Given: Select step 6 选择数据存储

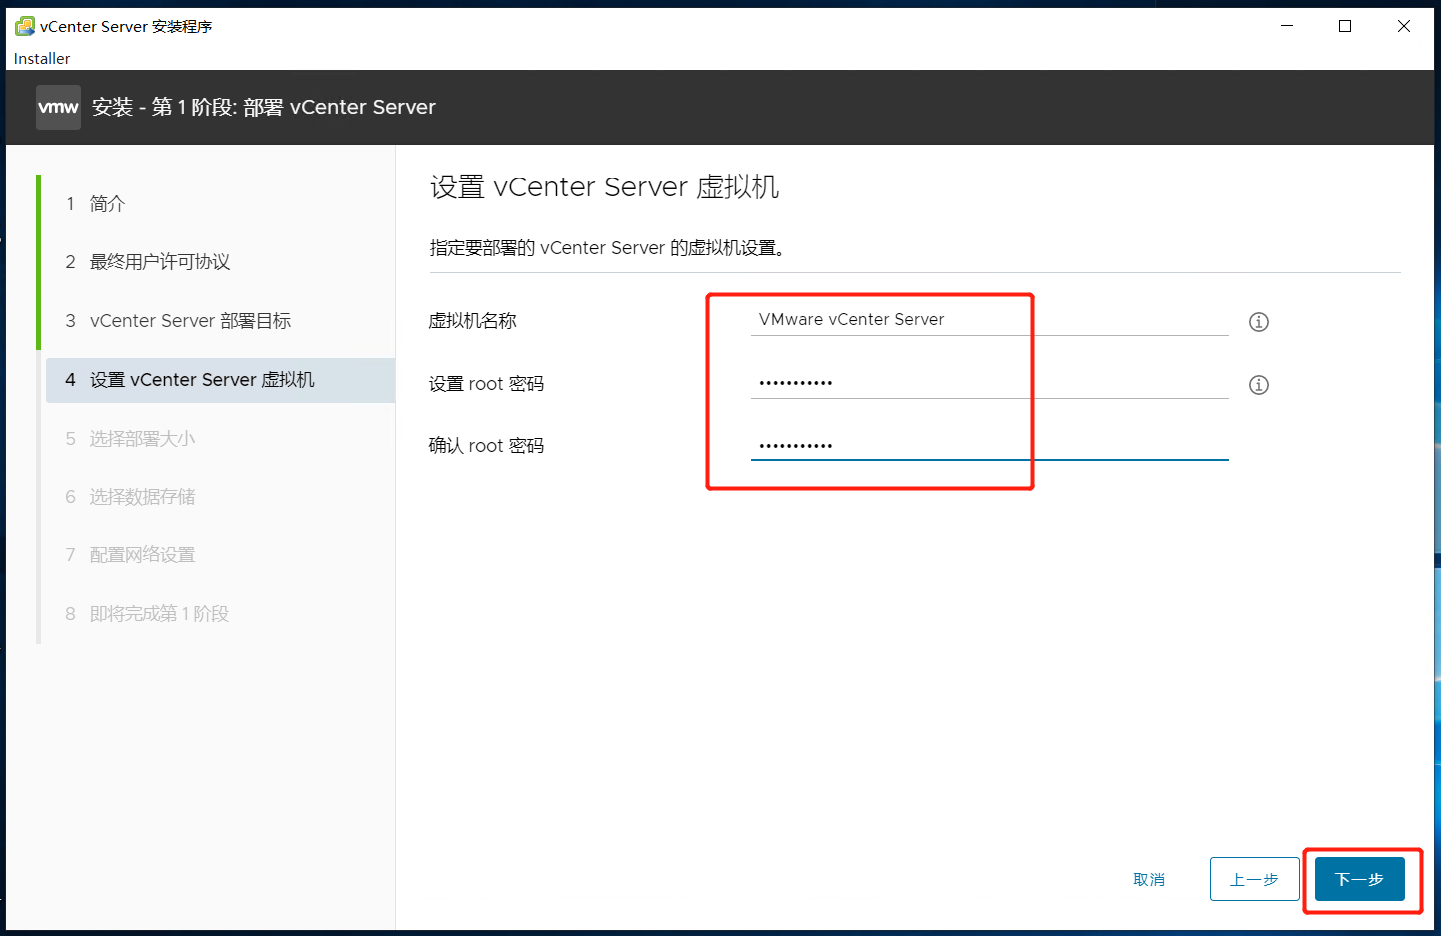Looking at the screenshot, I should click(141, 496).
